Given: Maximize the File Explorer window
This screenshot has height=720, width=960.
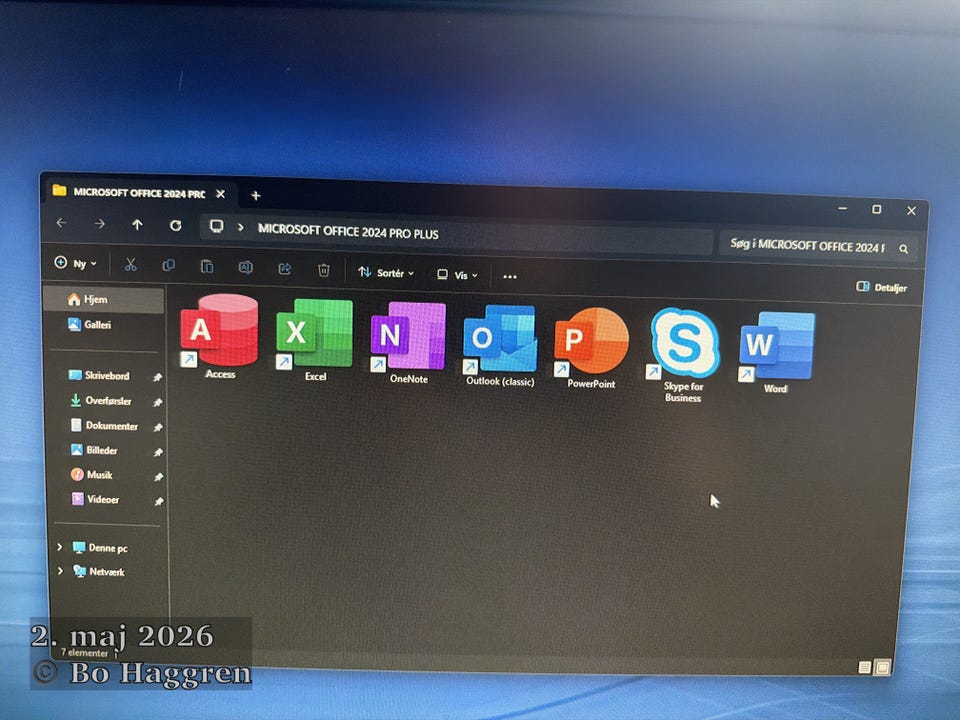Looking at the screenshot, I should coord(877,209).
